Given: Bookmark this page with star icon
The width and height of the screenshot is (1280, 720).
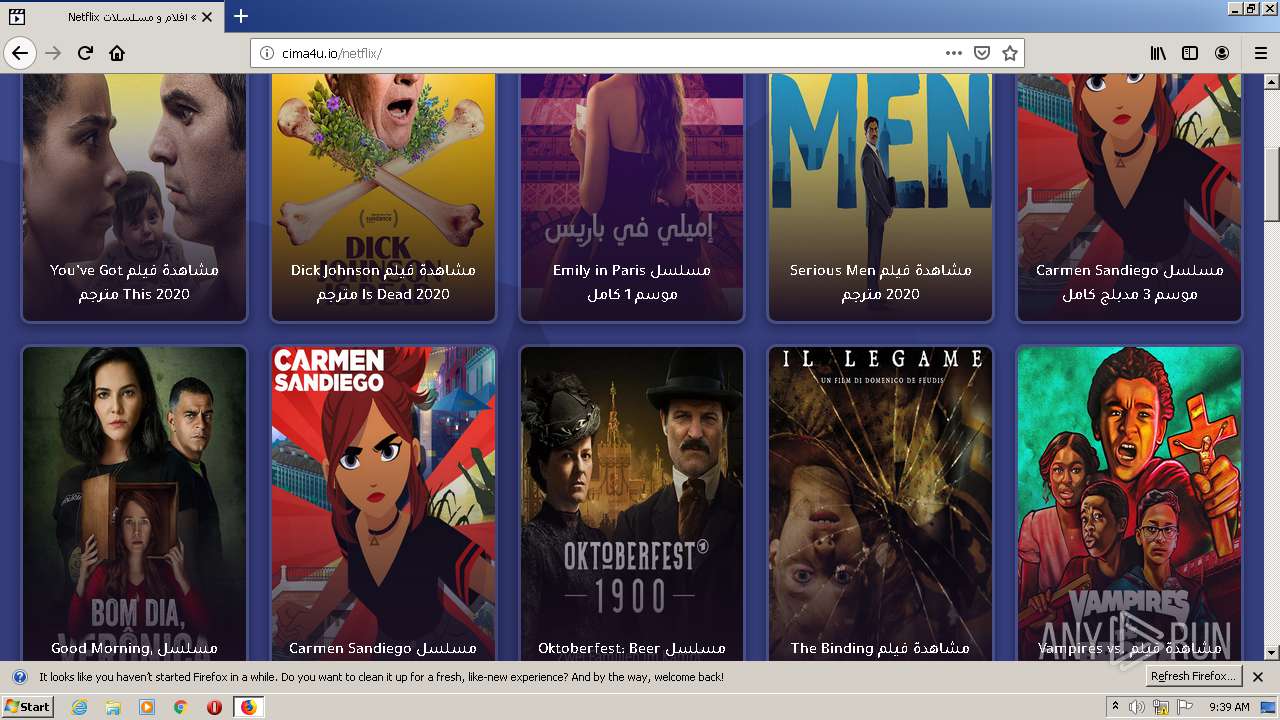Looking at the screenshot, I should click(x=1010, y=53).
